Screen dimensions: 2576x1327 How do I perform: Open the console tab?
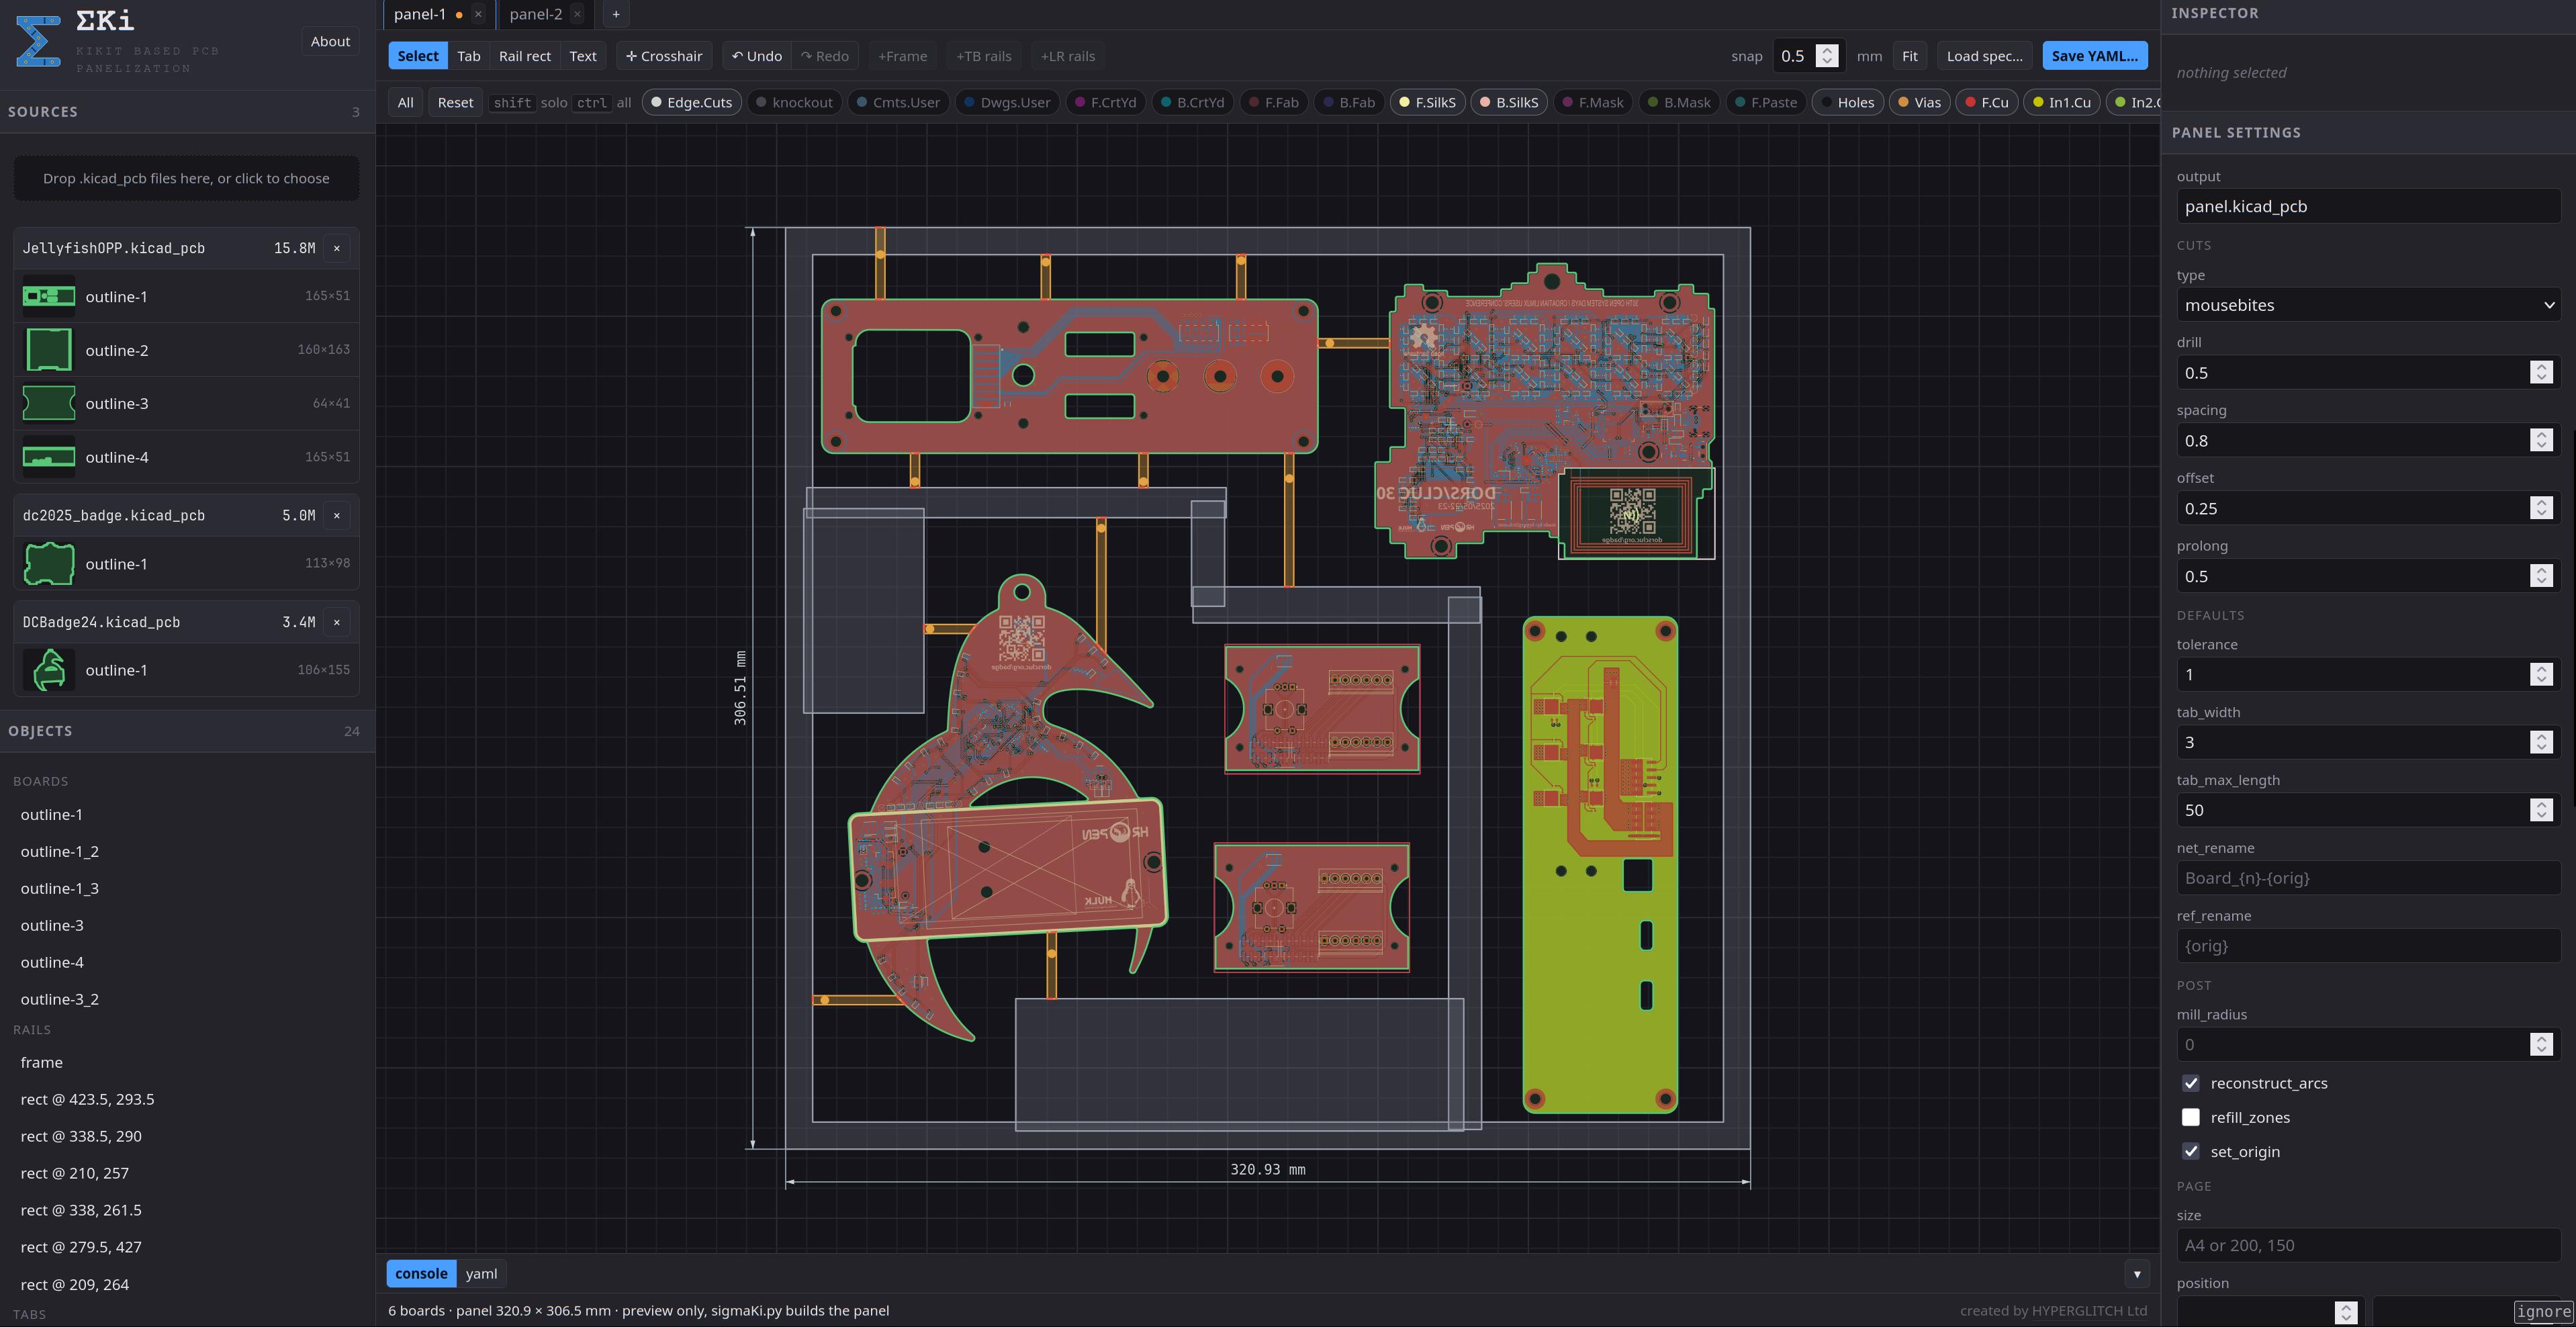pyautogui.click(x=421, y=1273)
